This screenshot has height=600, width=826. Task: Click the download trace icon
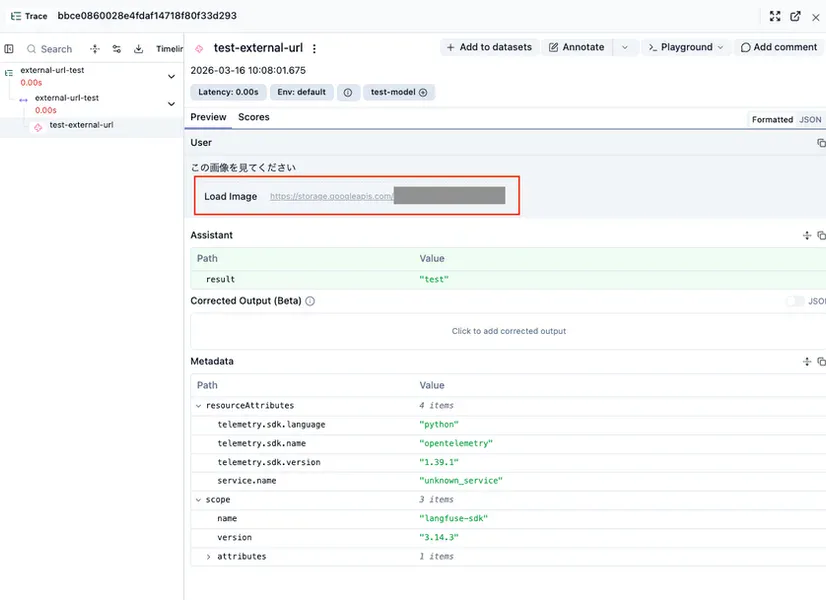coord(138,48)
